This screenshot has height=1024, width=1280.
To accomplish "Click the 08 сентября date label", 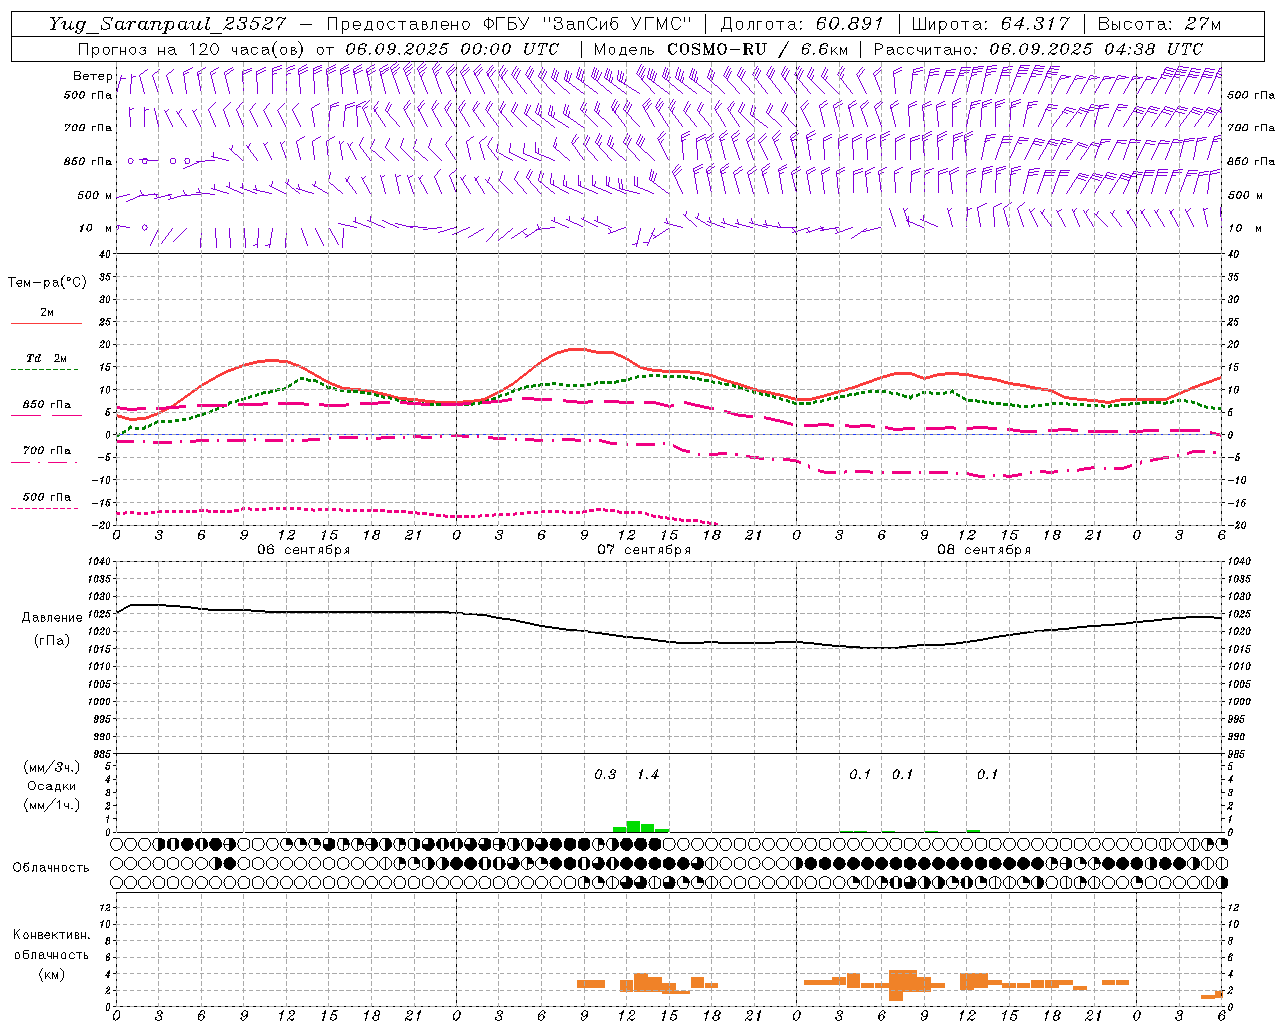I will tap(983, 550).
